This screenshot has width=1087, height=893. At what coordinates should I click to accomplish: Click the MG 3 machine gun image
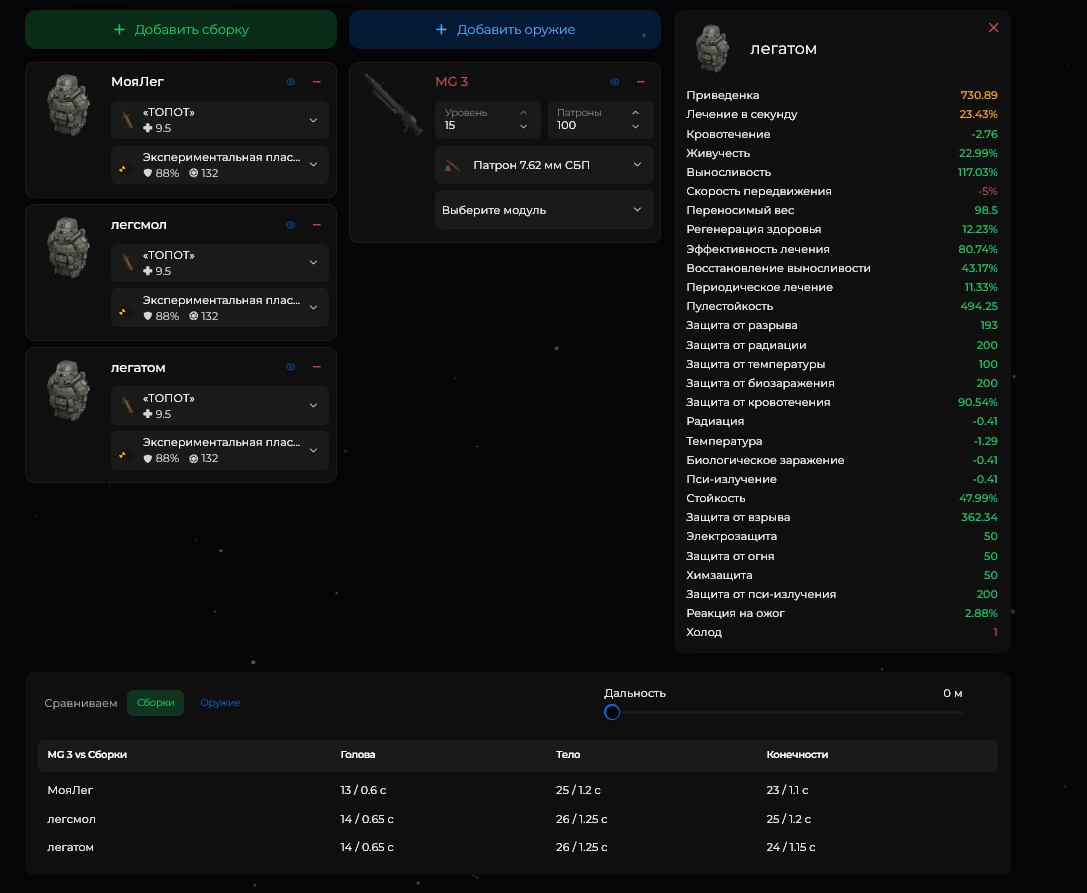point(393,105)
